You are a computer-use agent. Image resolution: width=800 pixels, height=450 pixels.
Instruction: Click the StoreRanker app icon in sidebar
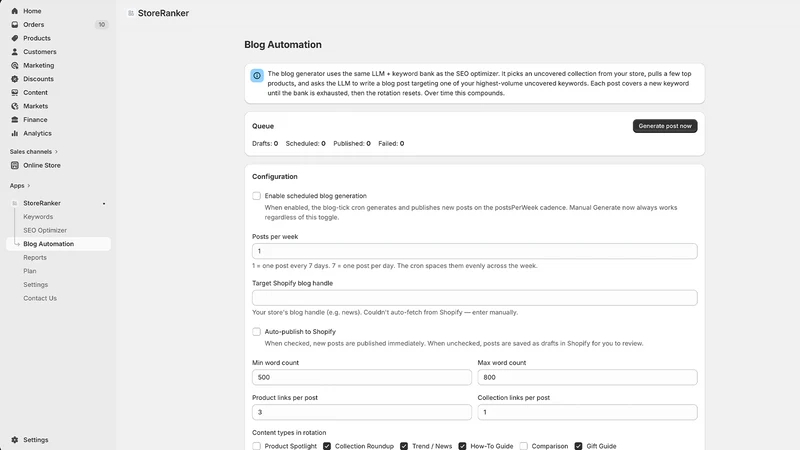pos(15,203)
